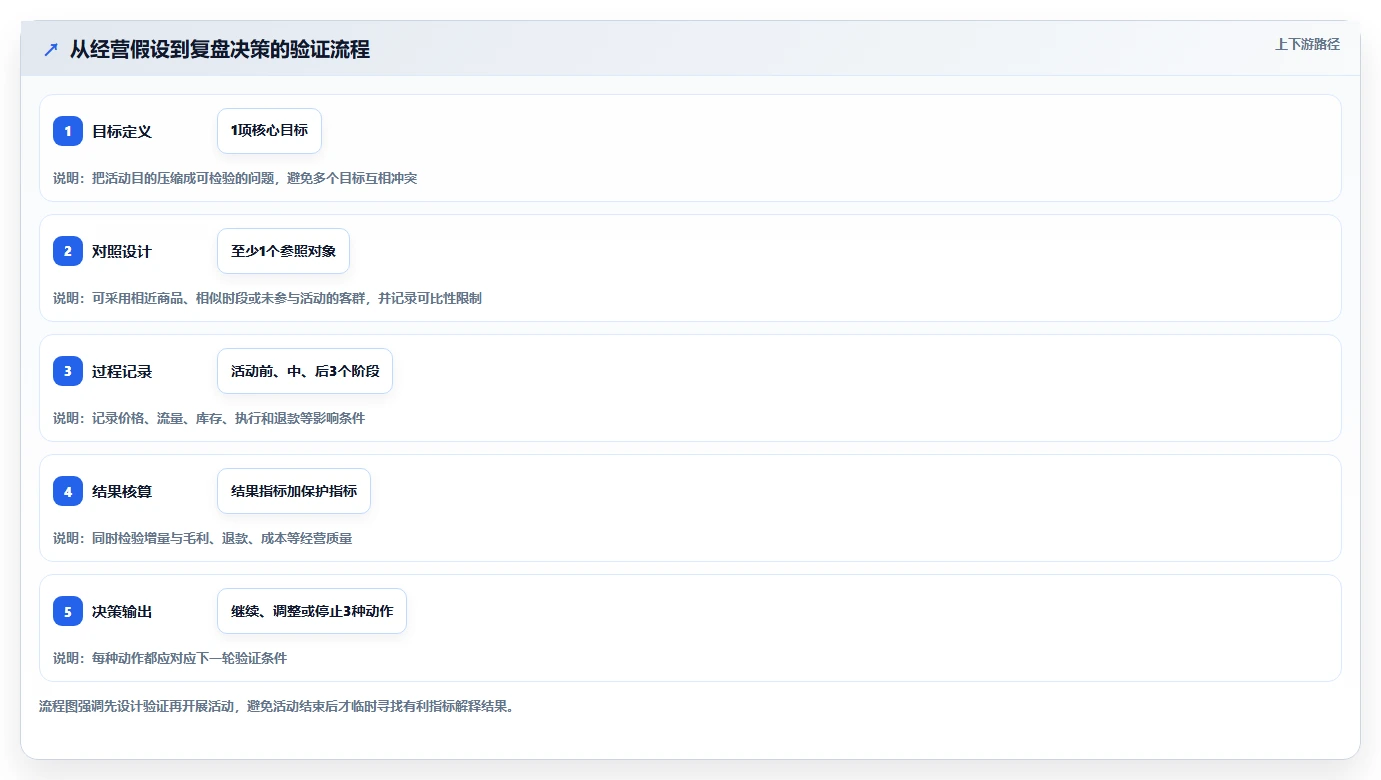
Task: Click the 结果核算 step heading
Action: [x=122, y=492]
